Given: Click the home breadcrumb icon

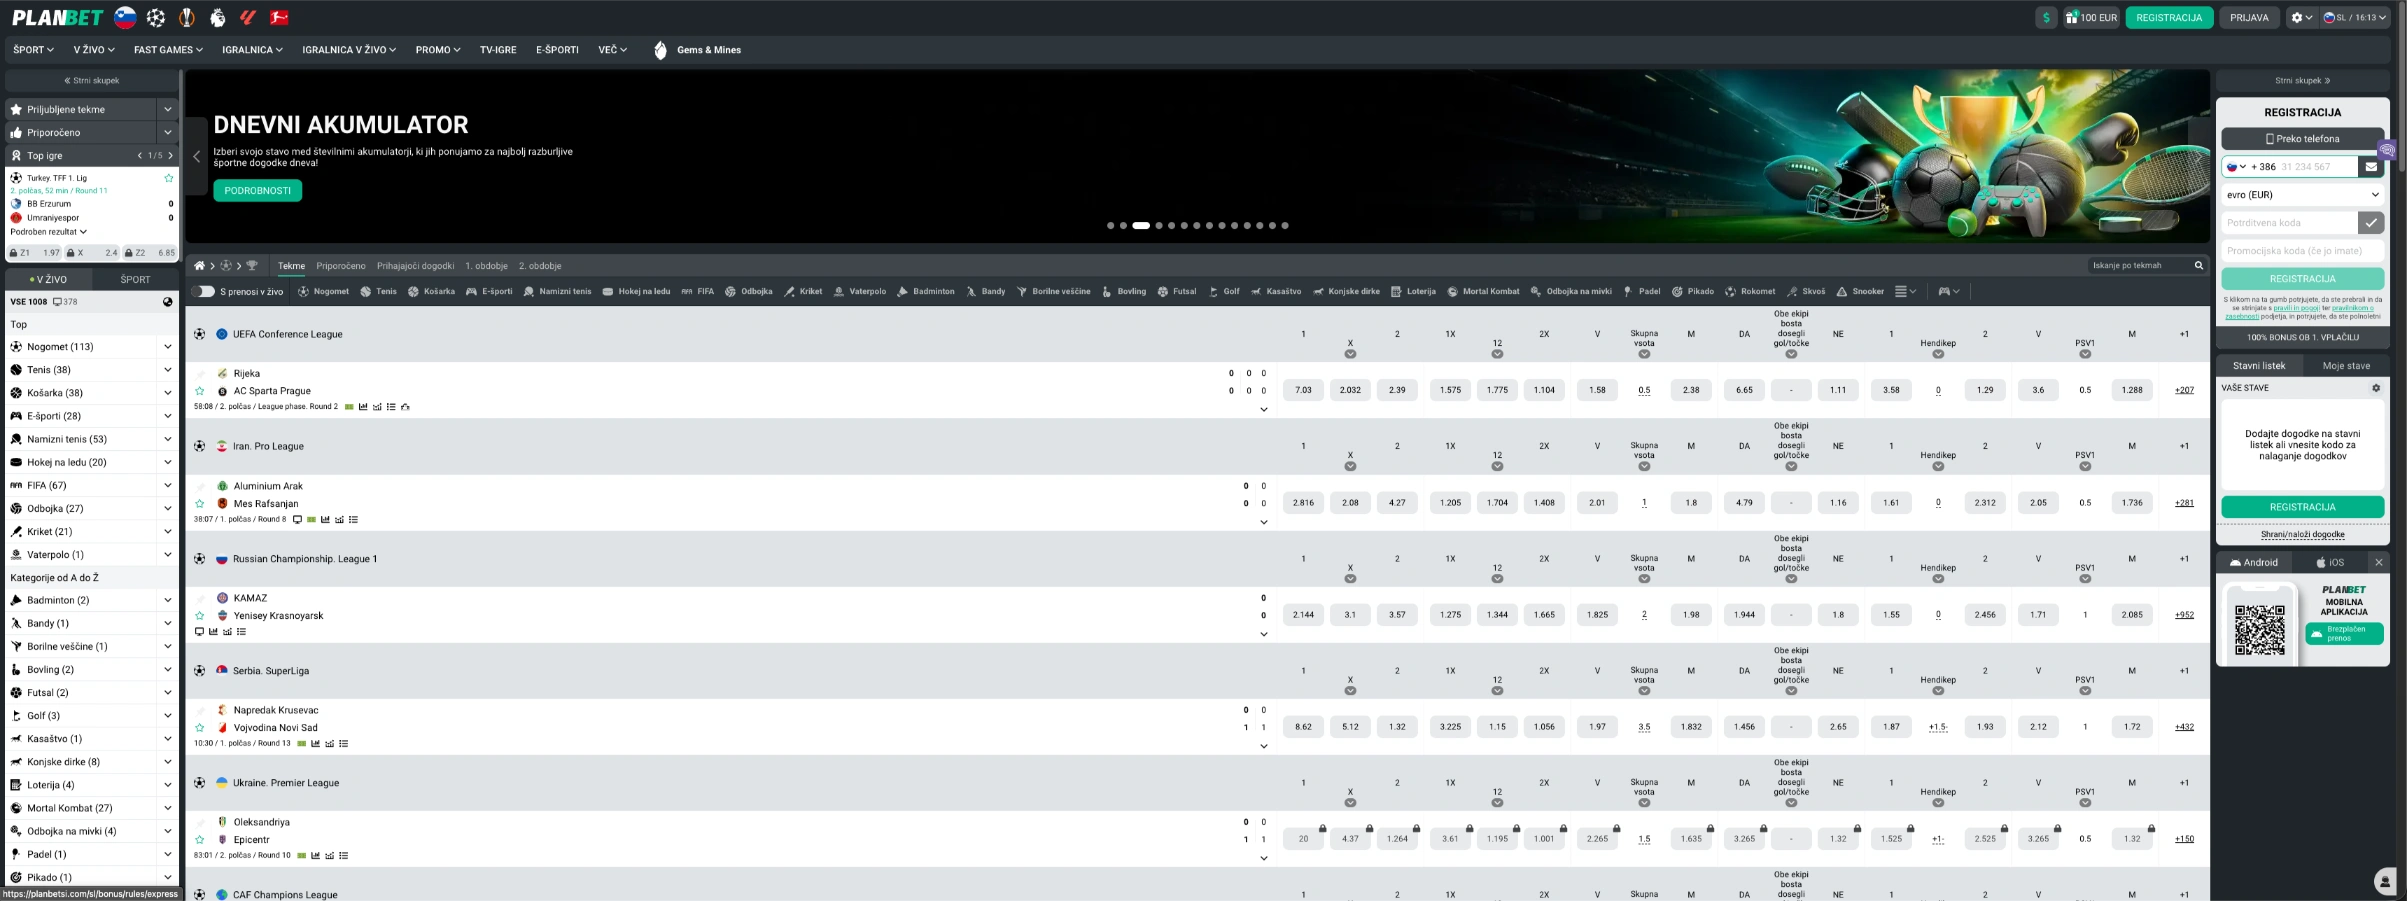Looking at the screenshot, I should point(199,266).
